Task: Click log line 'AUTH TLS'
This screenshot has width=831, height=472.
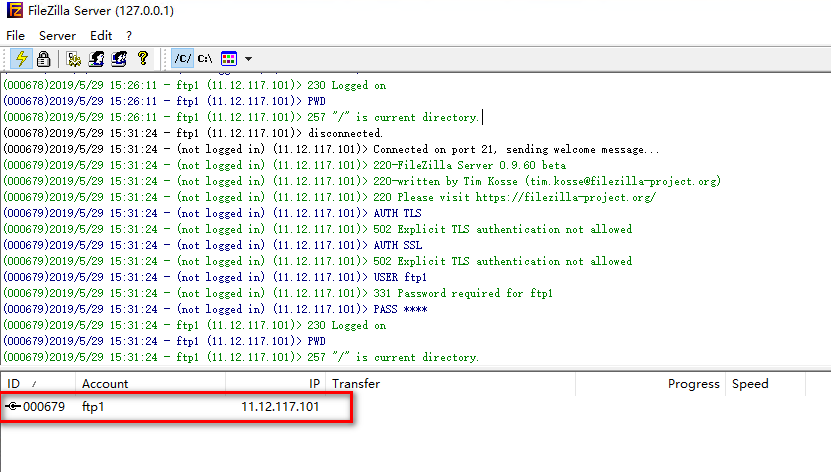Action: click(x=213, y=213)
